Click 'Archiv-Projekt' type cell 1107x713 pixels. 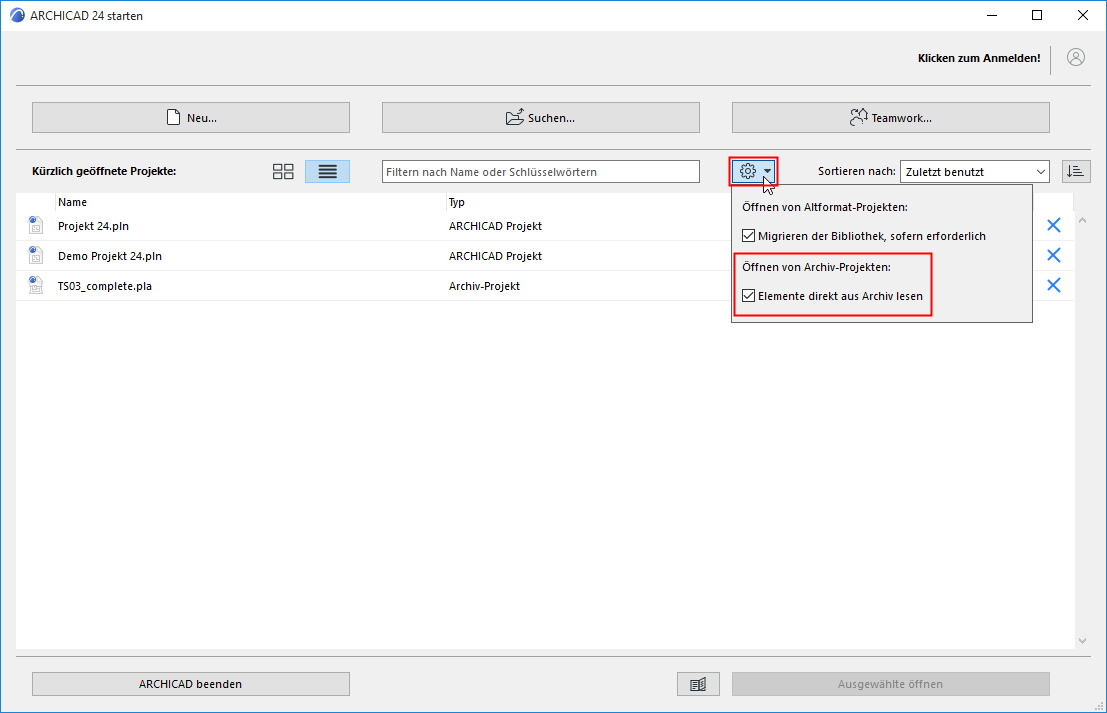pos(484,286)
